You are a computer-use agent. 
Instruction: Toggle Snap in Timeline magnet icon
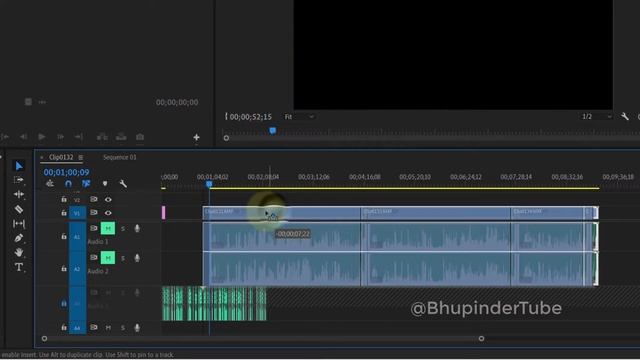point(68,184)
